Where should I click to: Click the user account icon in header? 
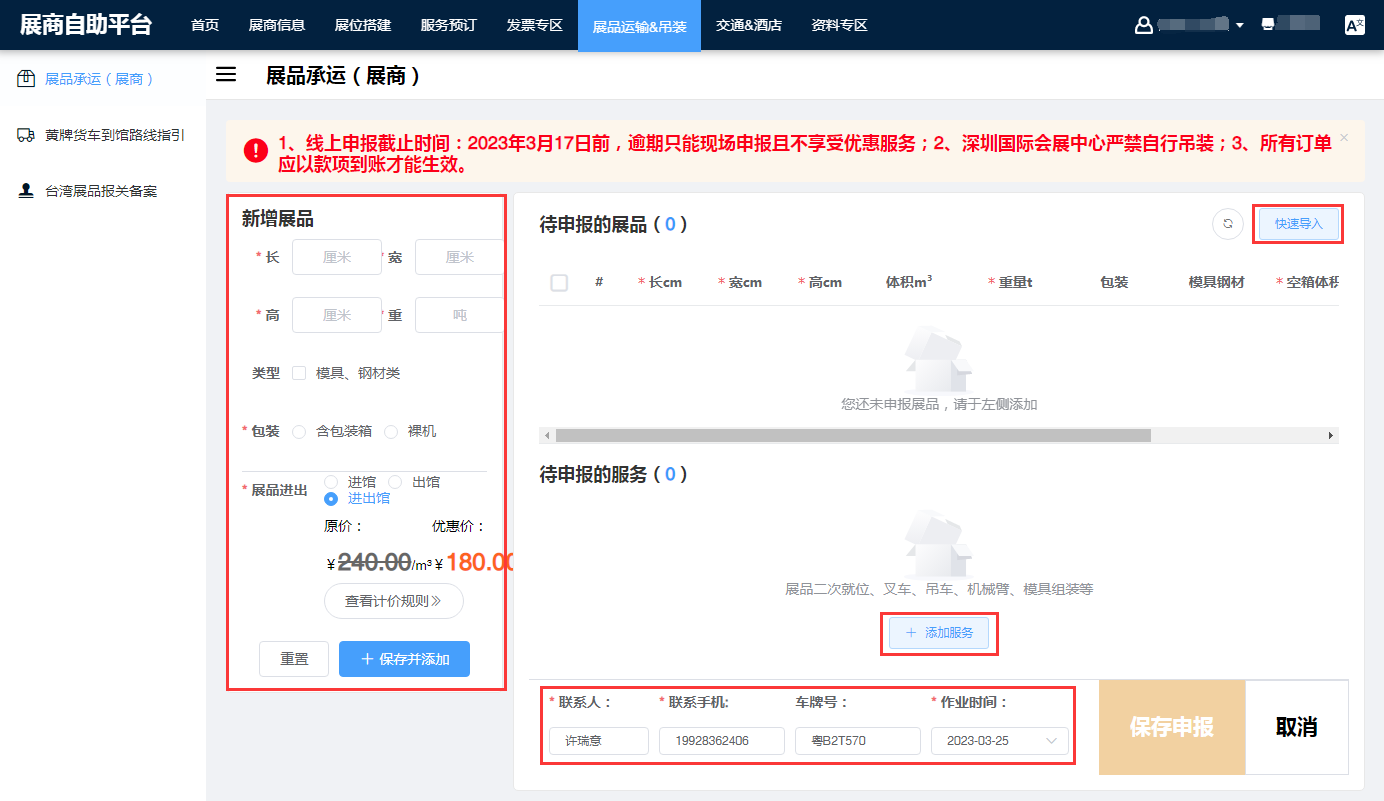pyautogui.click(x=1144, y=25)
